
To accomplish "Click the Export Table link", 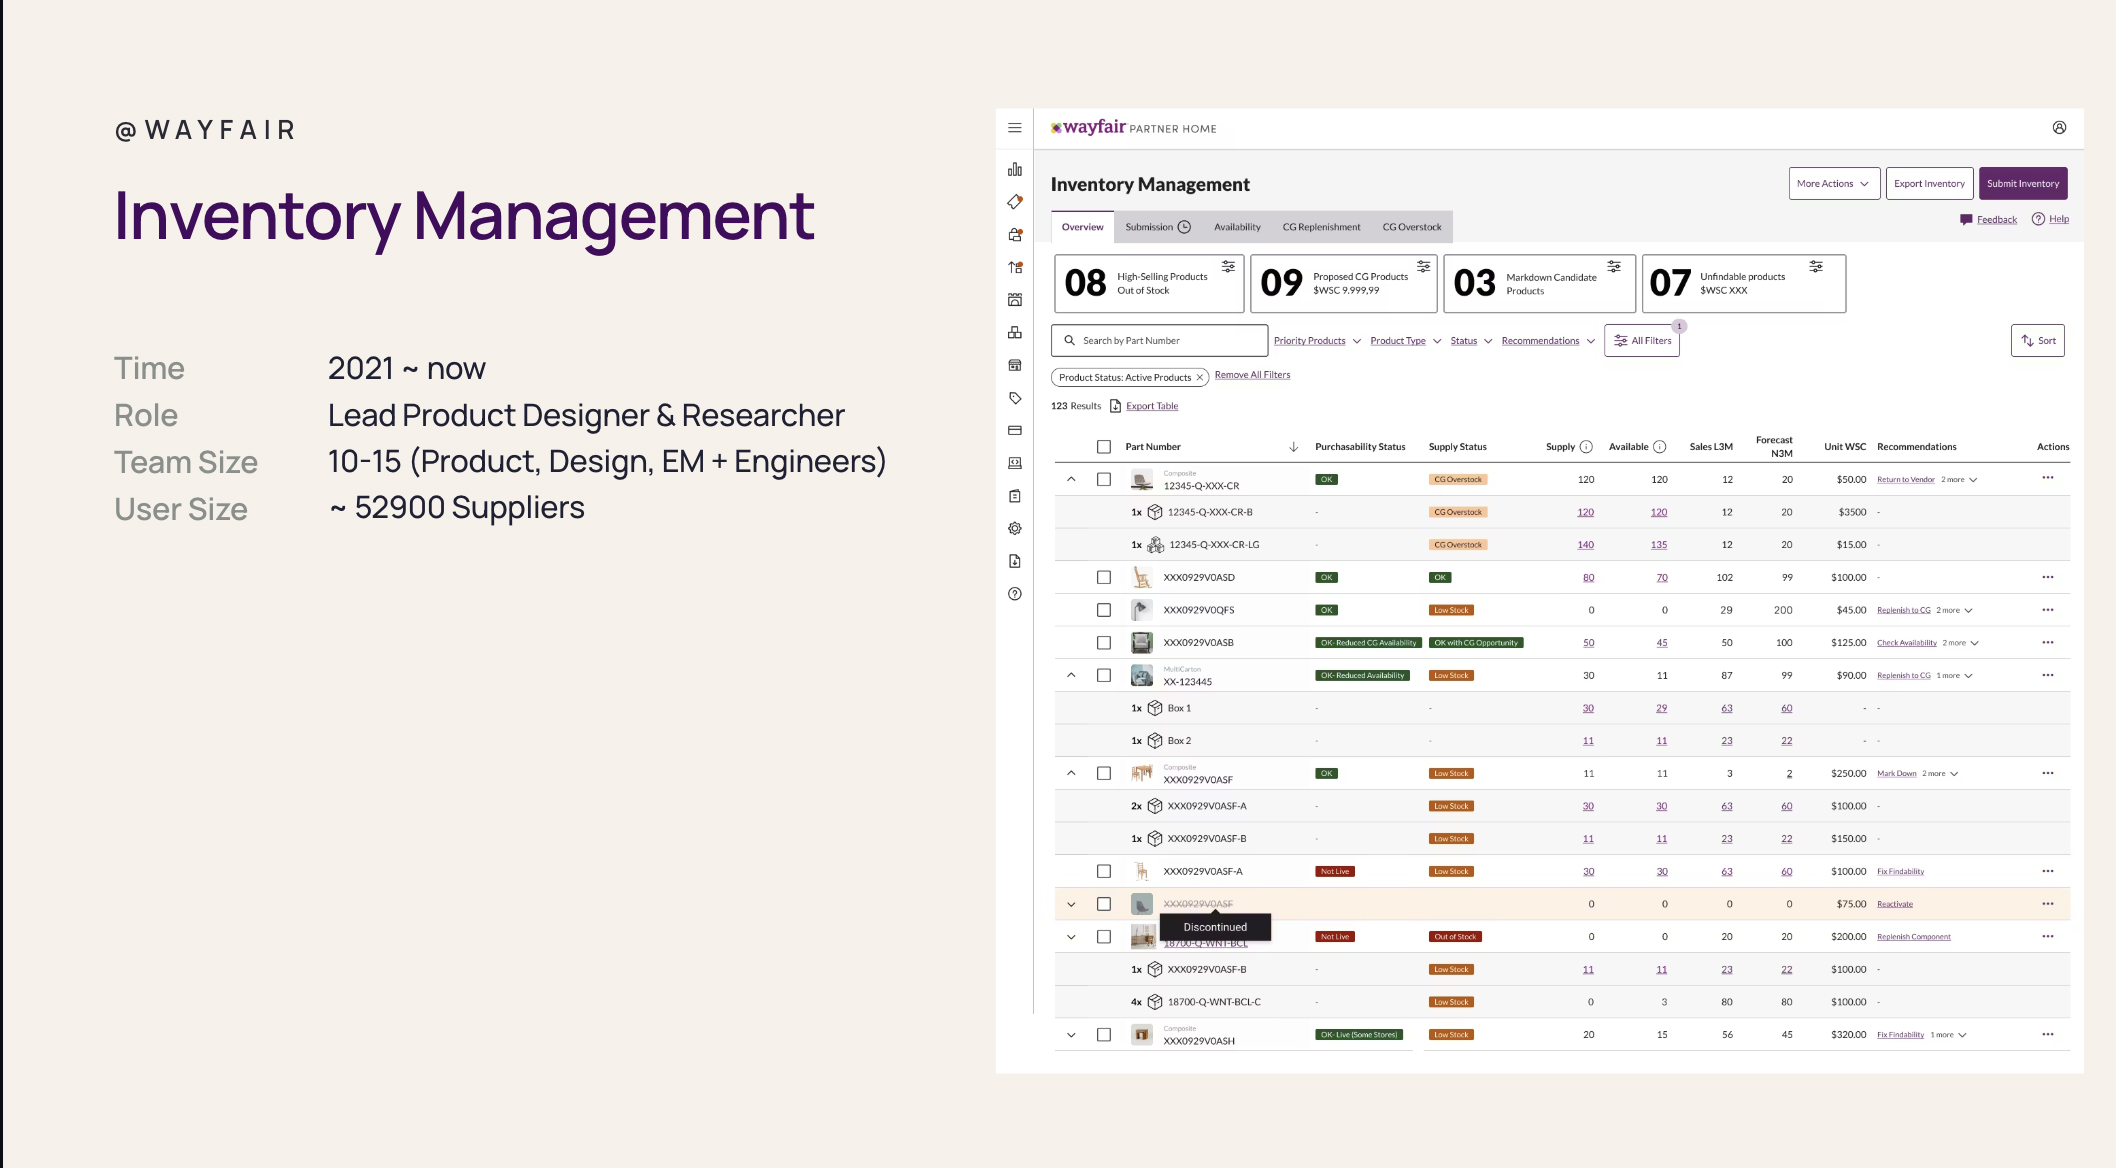I will [x=1152, y=406].
